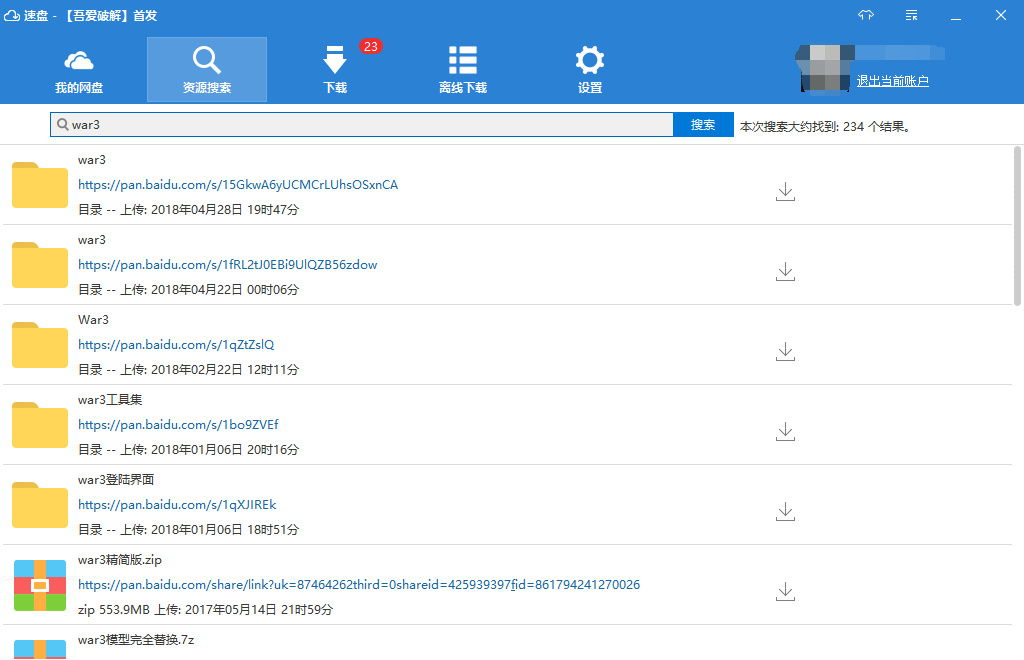Click the skin (shirt) icon in title bar

(x=866, y=15)
